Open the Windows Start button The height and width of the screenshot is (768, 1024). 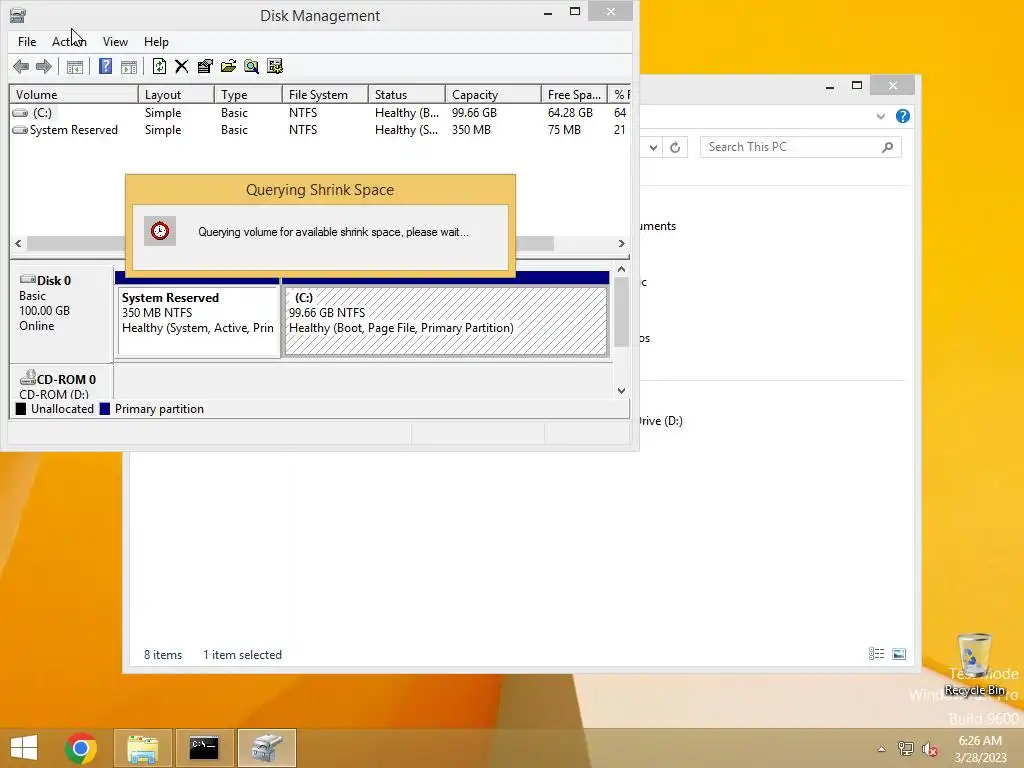tap(24, 748)
